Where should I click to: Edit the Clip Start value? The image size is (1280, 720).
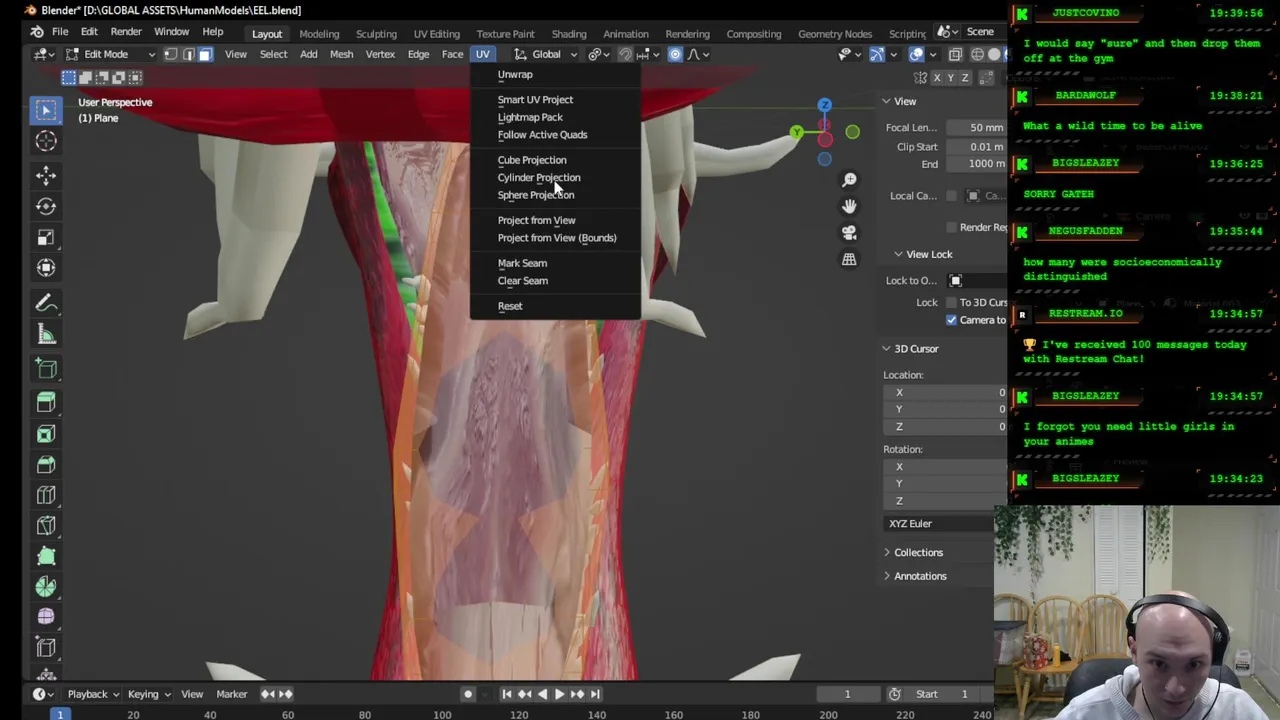click(974, 147)
